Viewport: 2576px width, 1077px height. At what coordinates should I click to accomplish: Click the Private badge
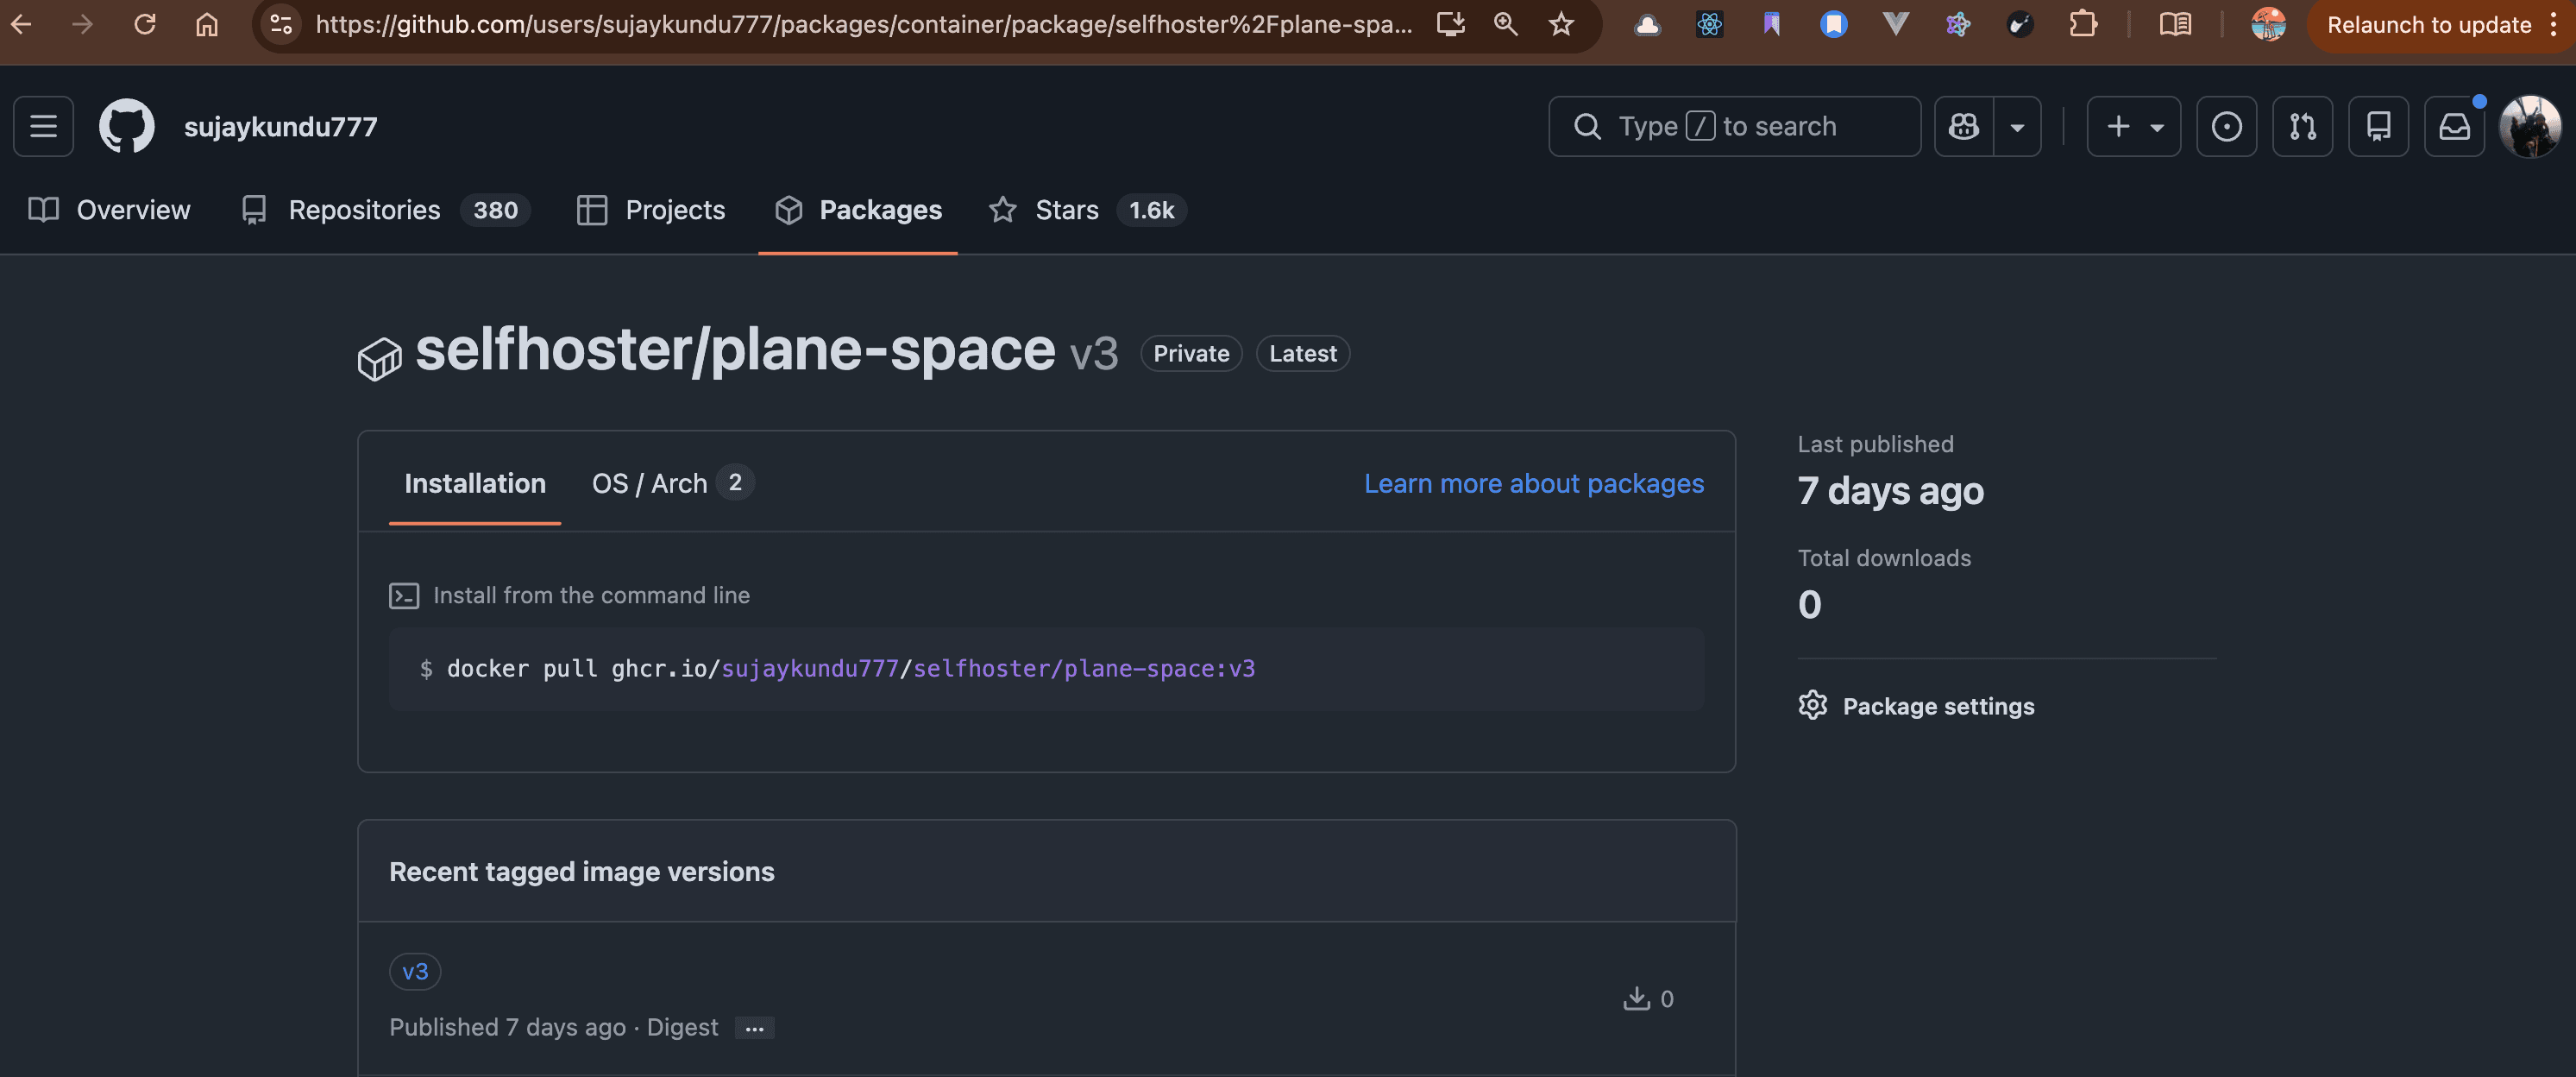pyautogui.click(x=1191, y=353)
